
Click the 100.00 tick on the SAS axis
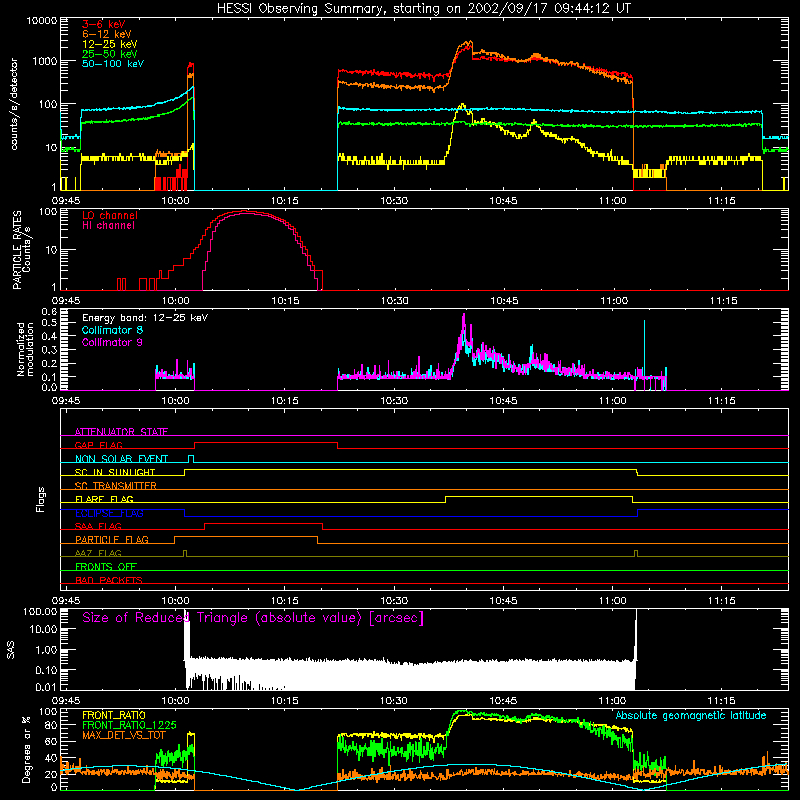(x=40, y=612)
